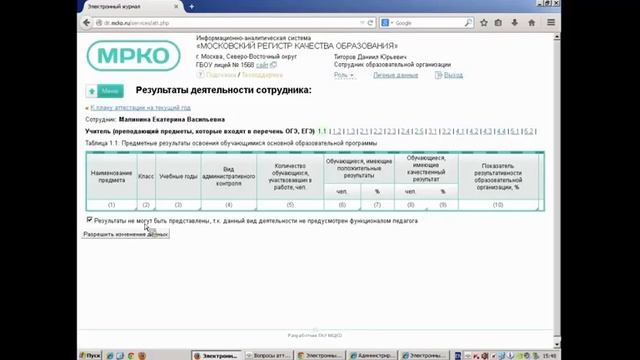640x360 pixels.
Task: Open the green Меню button
Action: coord(110,91)
